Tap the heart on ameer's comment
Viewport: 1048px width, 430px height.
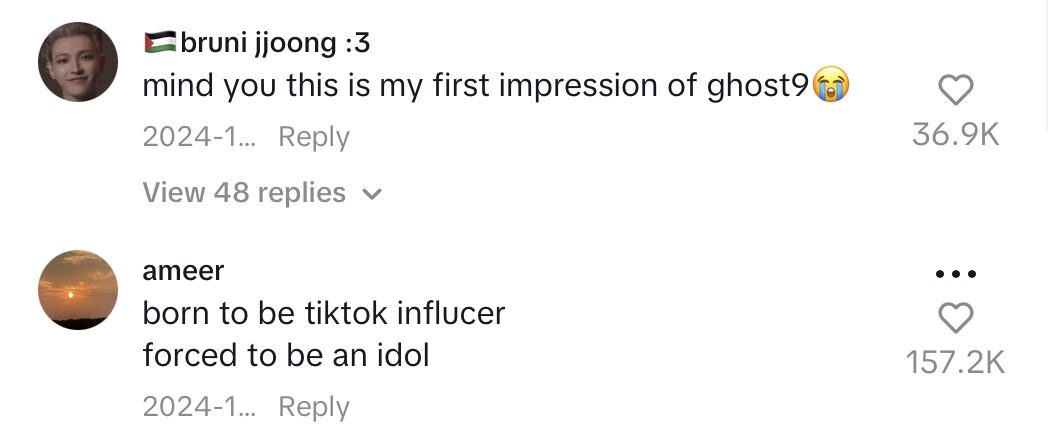(x=956, y=318)
